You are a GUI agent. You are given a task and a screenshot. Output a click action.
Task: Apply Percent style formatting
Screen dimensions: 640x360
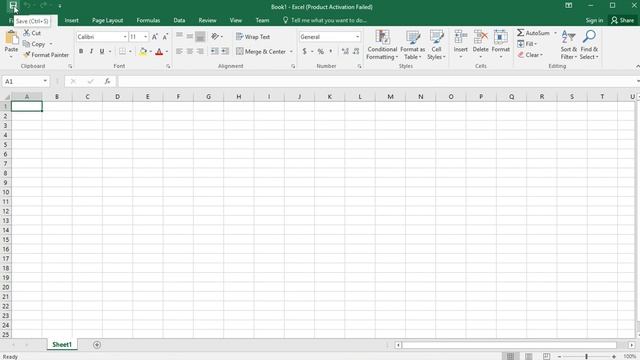click(321, 51)
